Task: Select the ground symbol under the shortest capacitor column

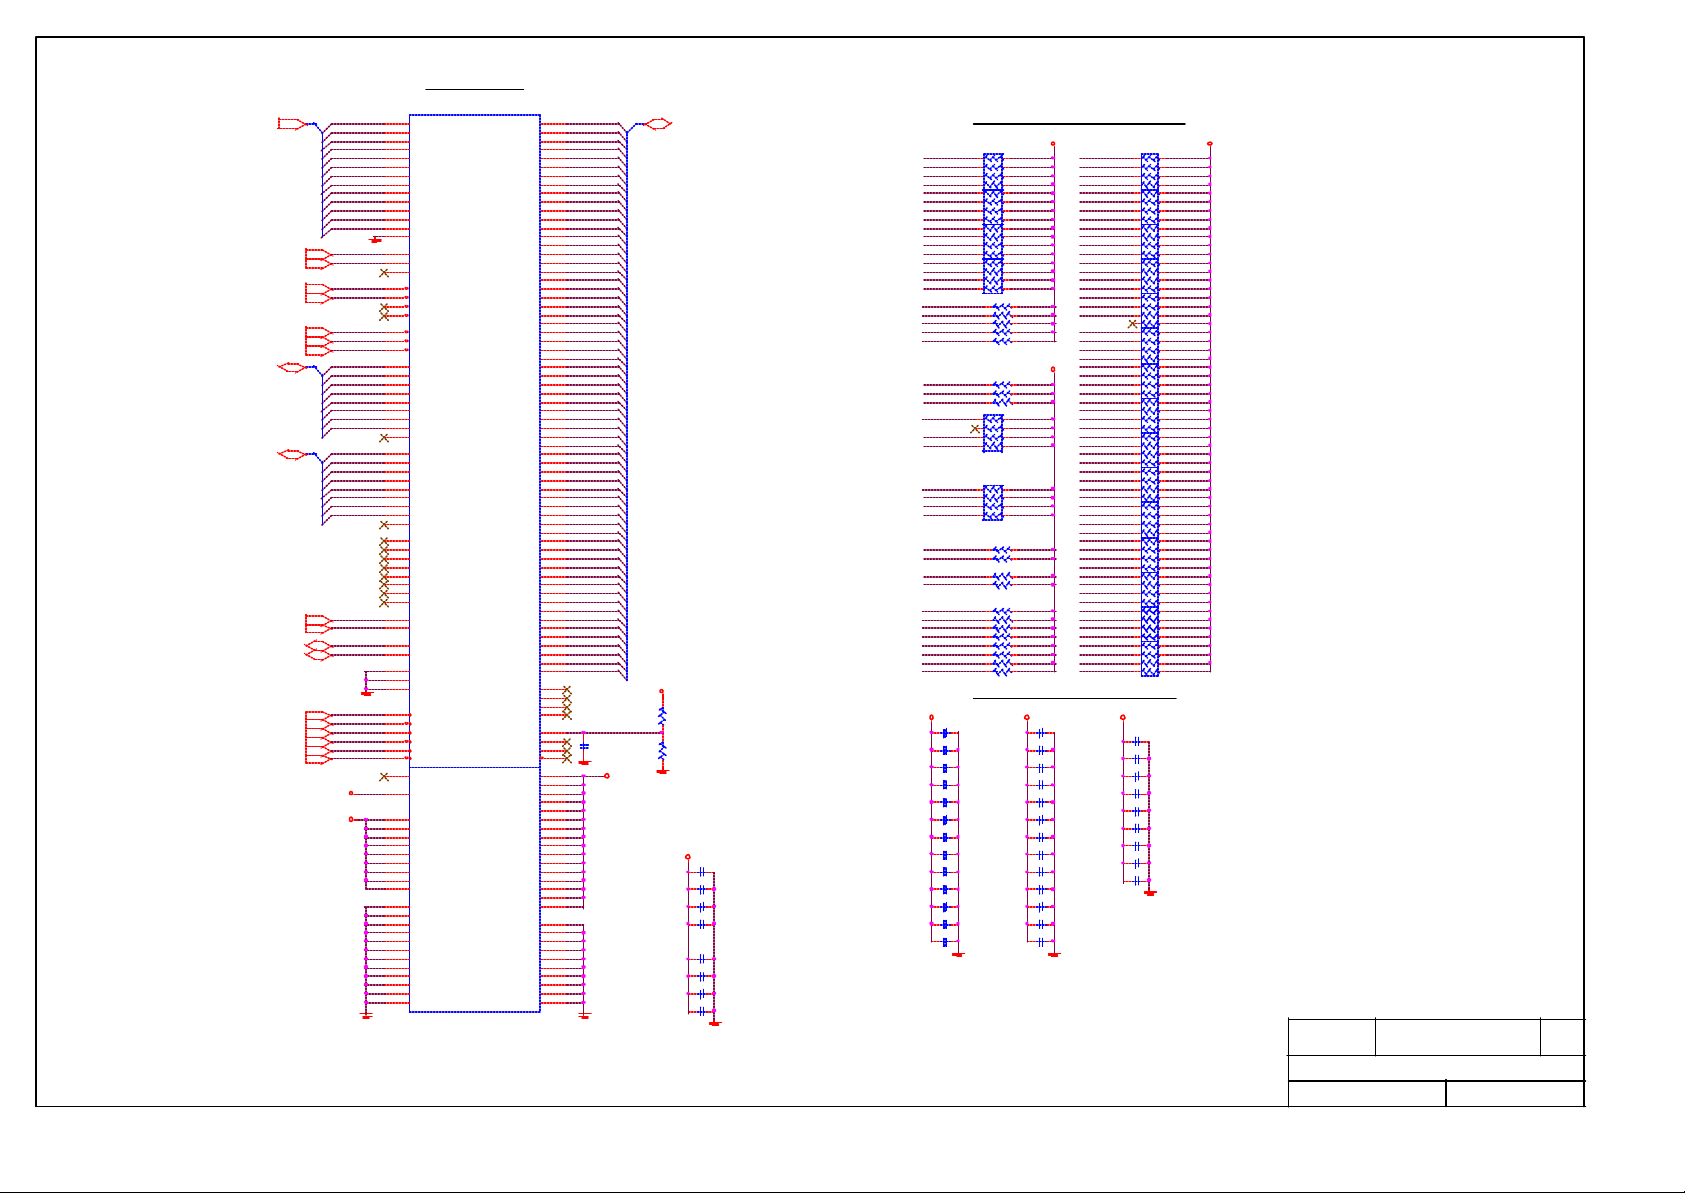Action: pyautogui.click(x=1150, y=892)
